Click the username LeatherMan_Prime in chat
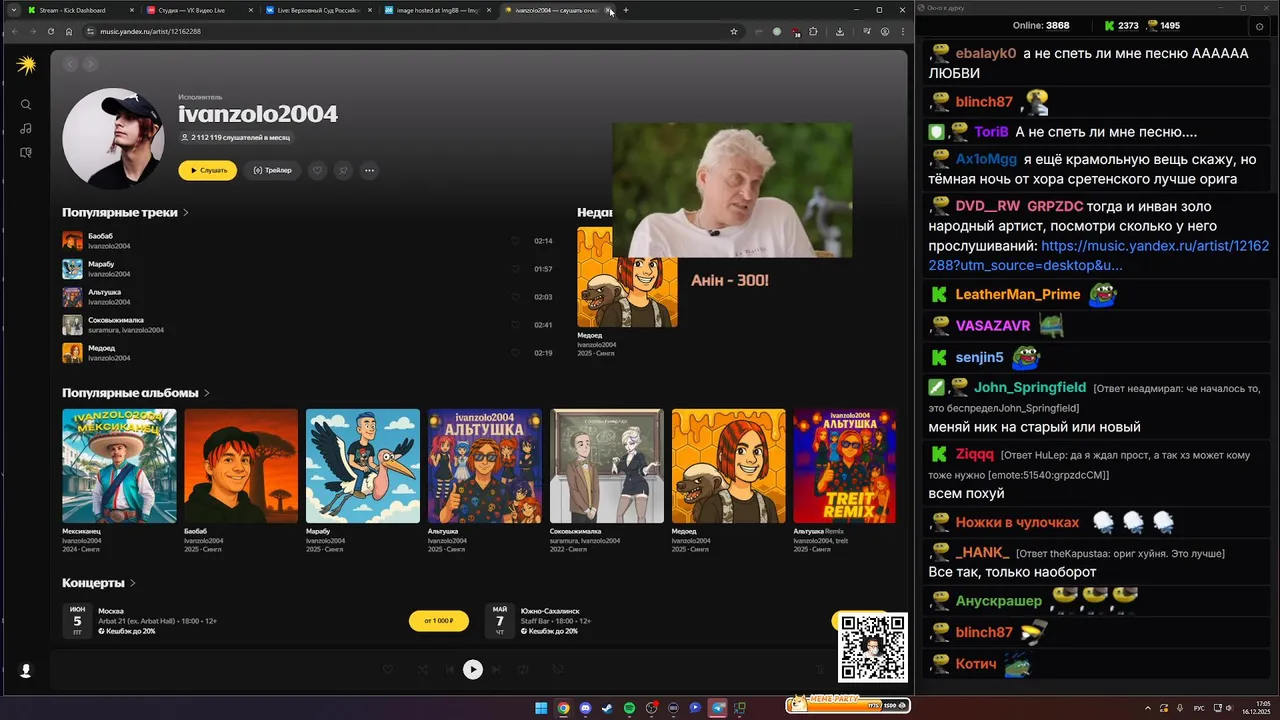This screenshot has height=720, width=1280. click(x=1018, y=294)
